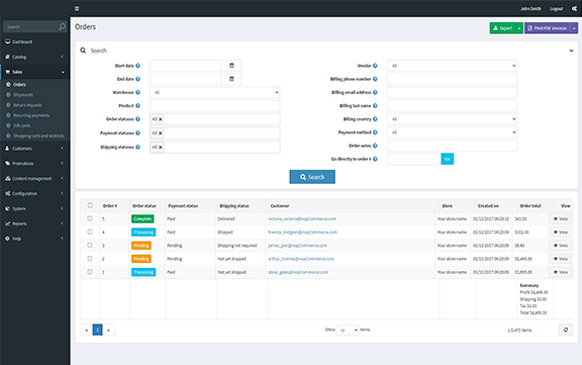This screenshot has height=365, width=582.
Task: Open victoria_victoria customer email link
Action: [302, 219]
